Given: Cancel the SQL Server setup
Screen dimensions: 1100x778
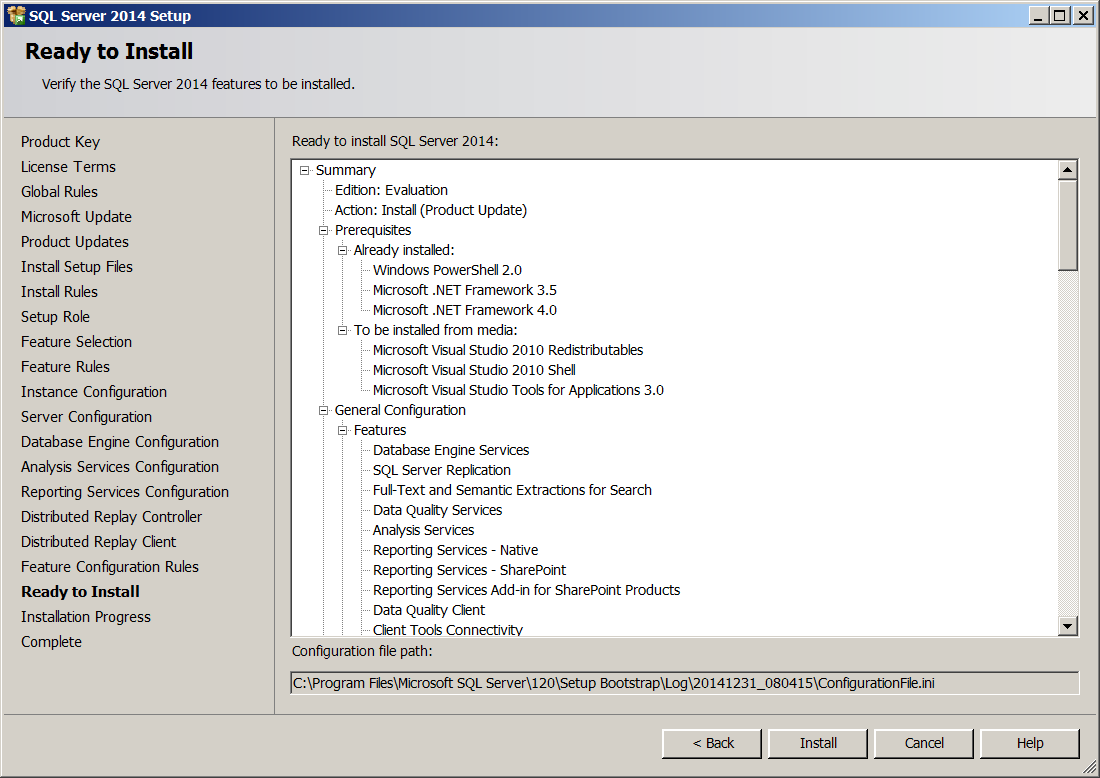Looking at the screenshot, I should [924, 744].
